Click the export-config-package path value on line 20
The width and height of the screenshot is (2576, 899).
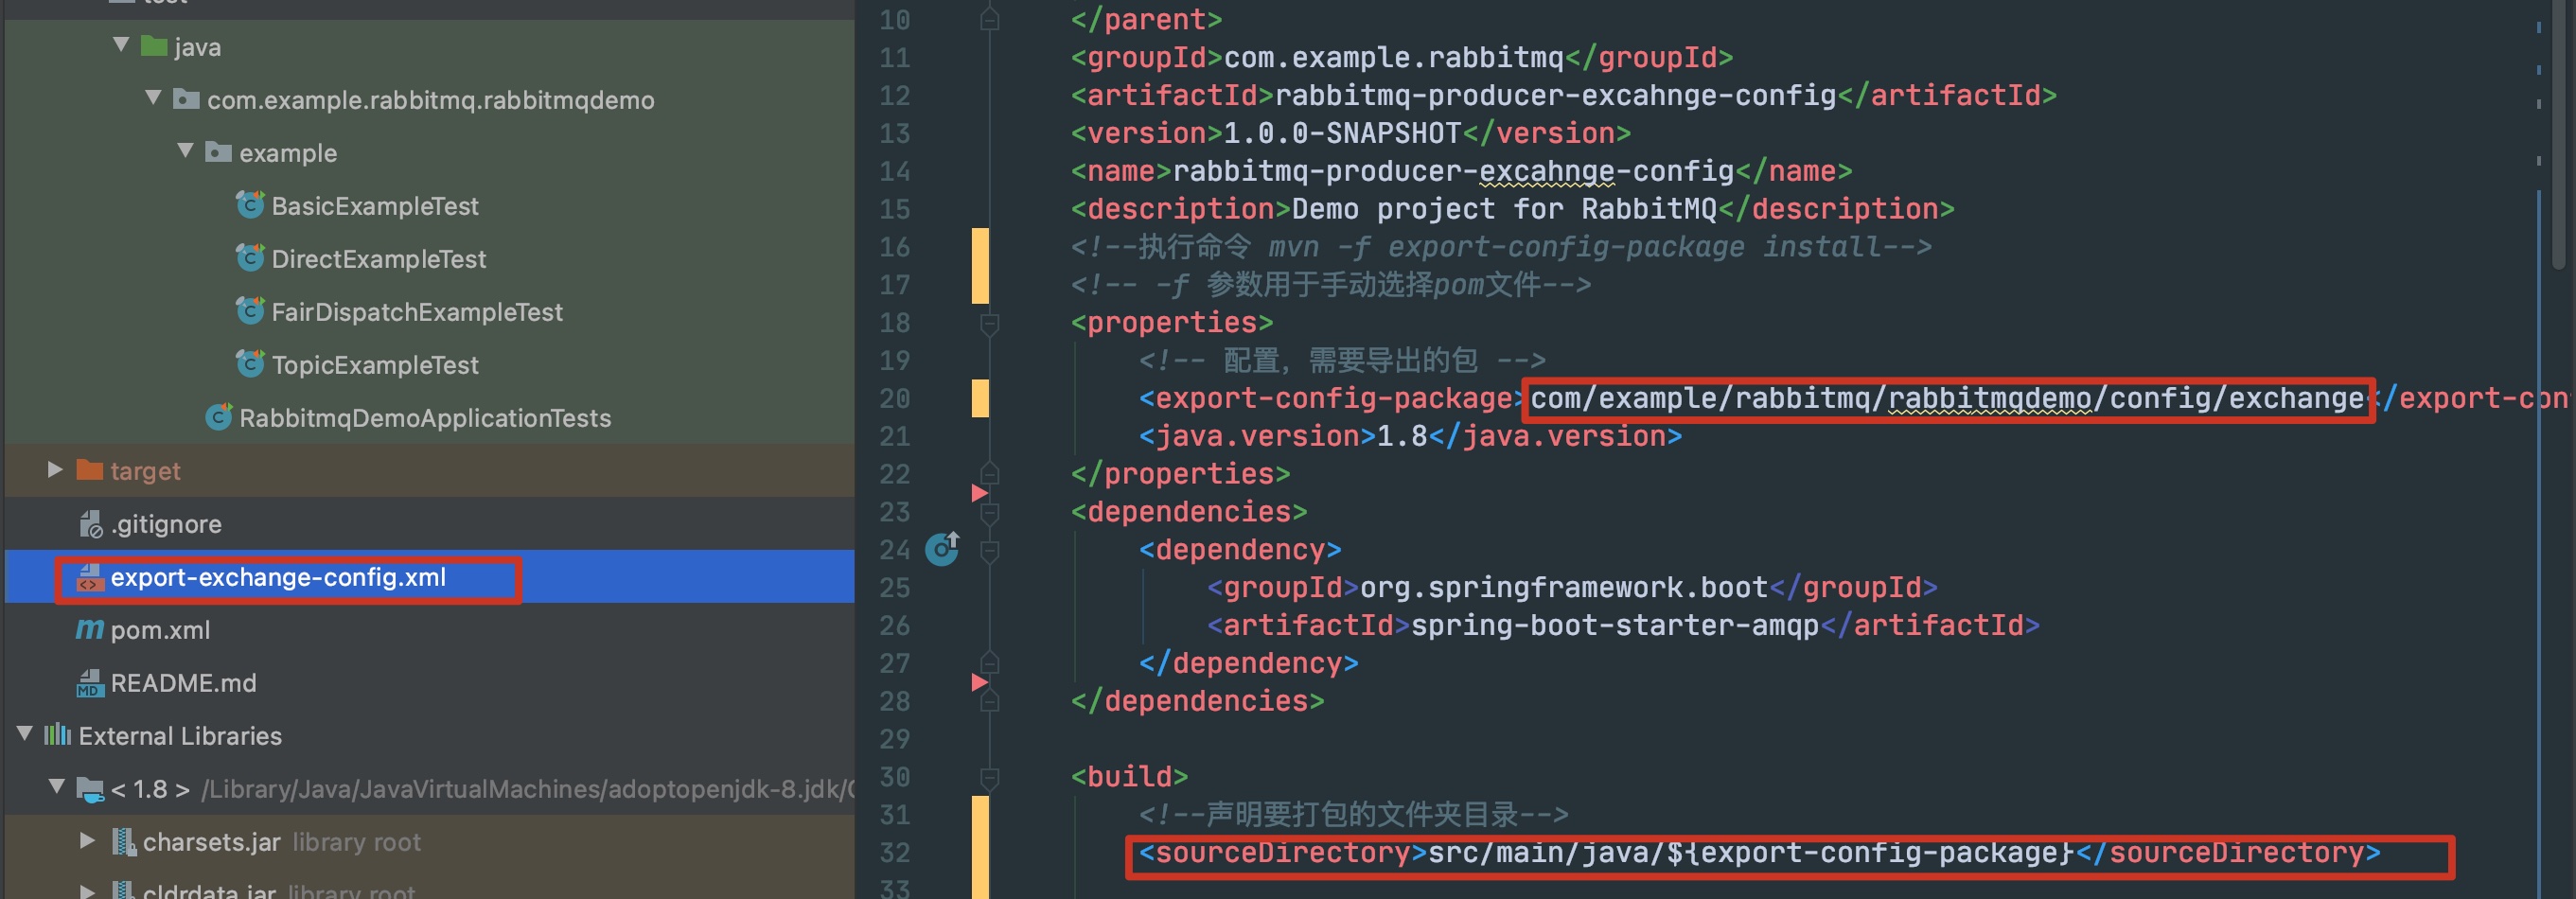pyautogui.click(x=1947, y=399)
